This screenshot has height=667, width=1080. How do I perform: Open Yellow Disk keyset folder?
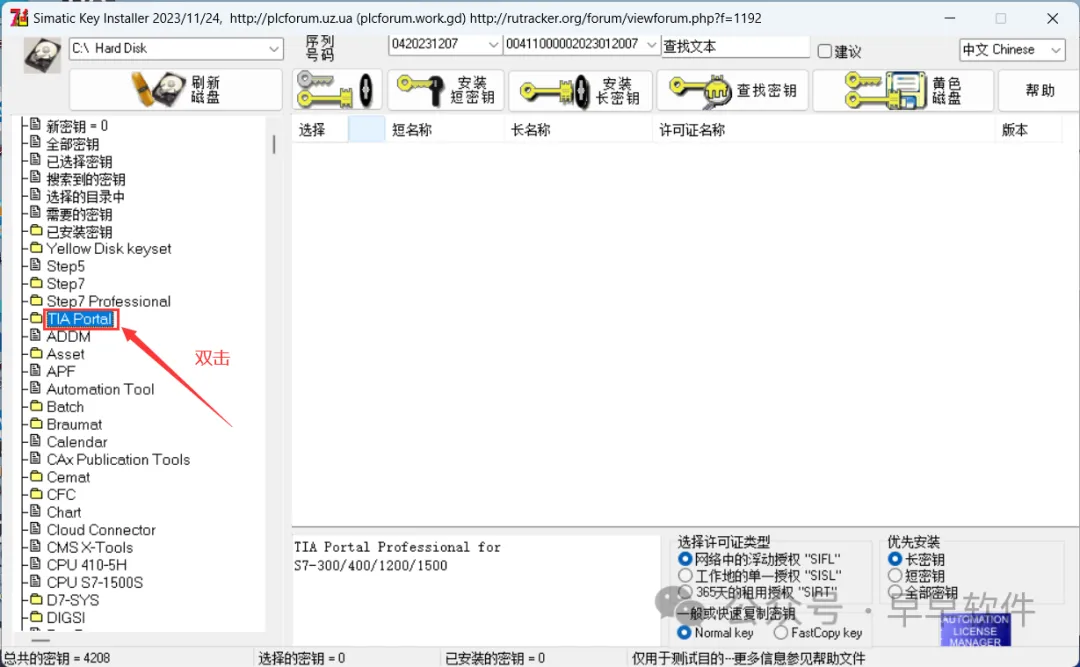109,249
